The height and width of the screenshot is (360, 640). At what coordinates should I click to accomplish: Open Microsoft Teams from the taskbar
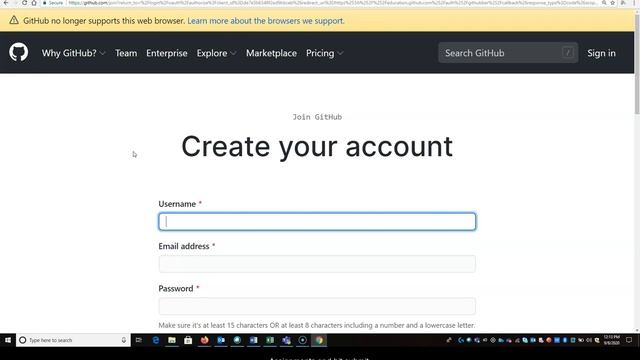286,340
